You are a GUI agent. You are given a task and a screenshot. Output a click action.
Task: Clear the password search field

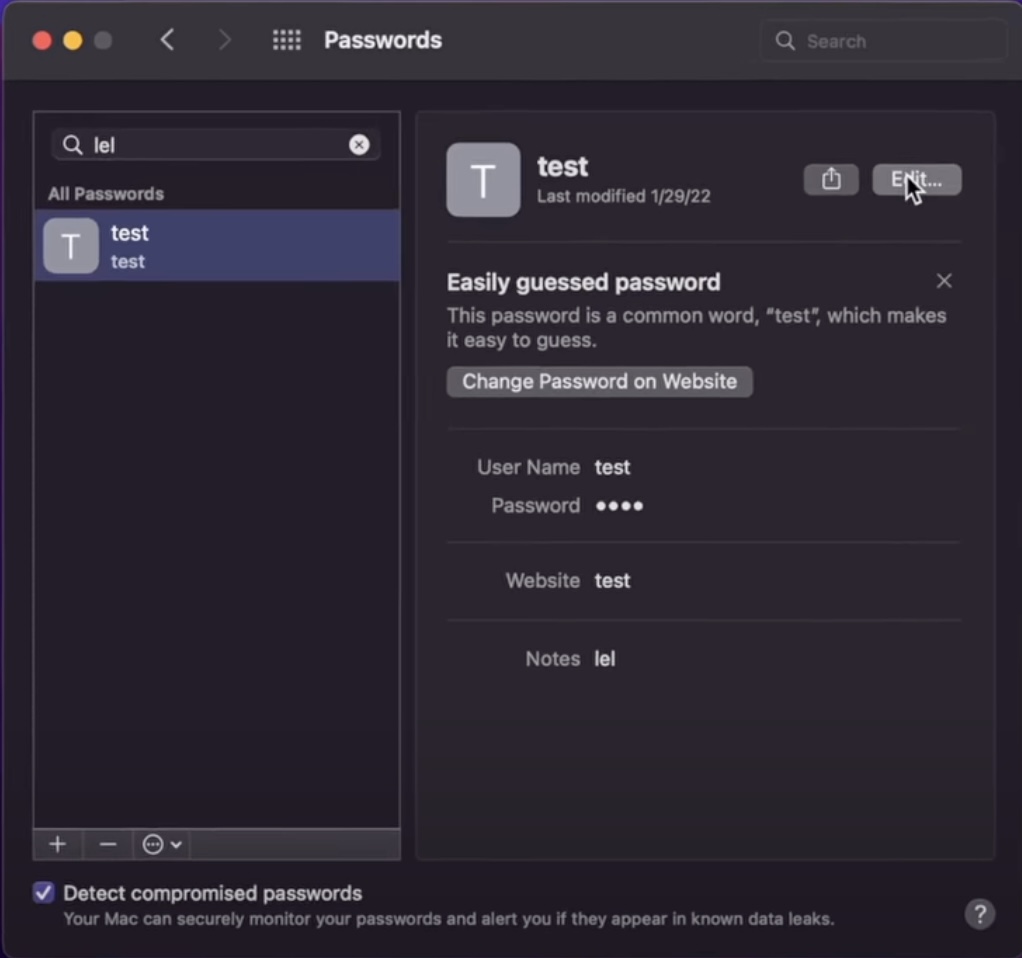pos(359,145)
